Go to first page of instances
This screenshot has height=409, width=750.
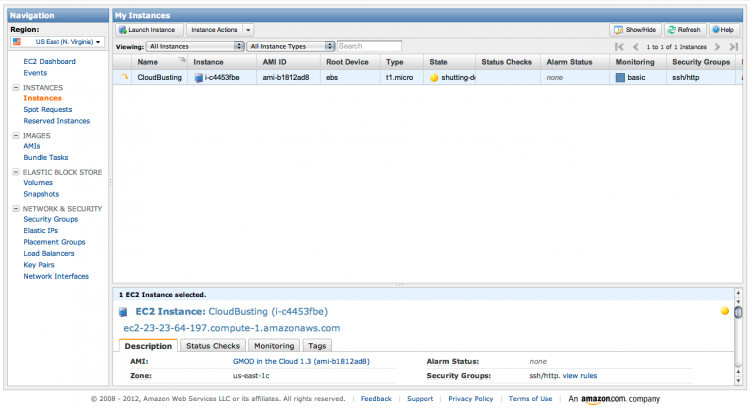(x=619, y=47)
